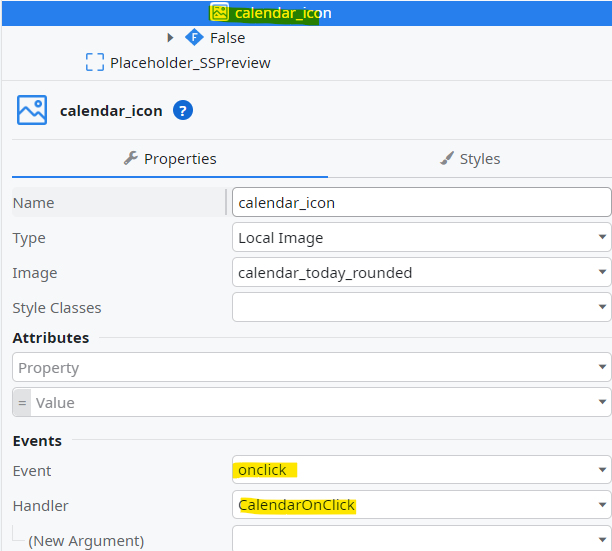Screen dimensions: 612x551
Task: Click the image icon next to calendar_icon in the tree
Action: click(220, 12)
